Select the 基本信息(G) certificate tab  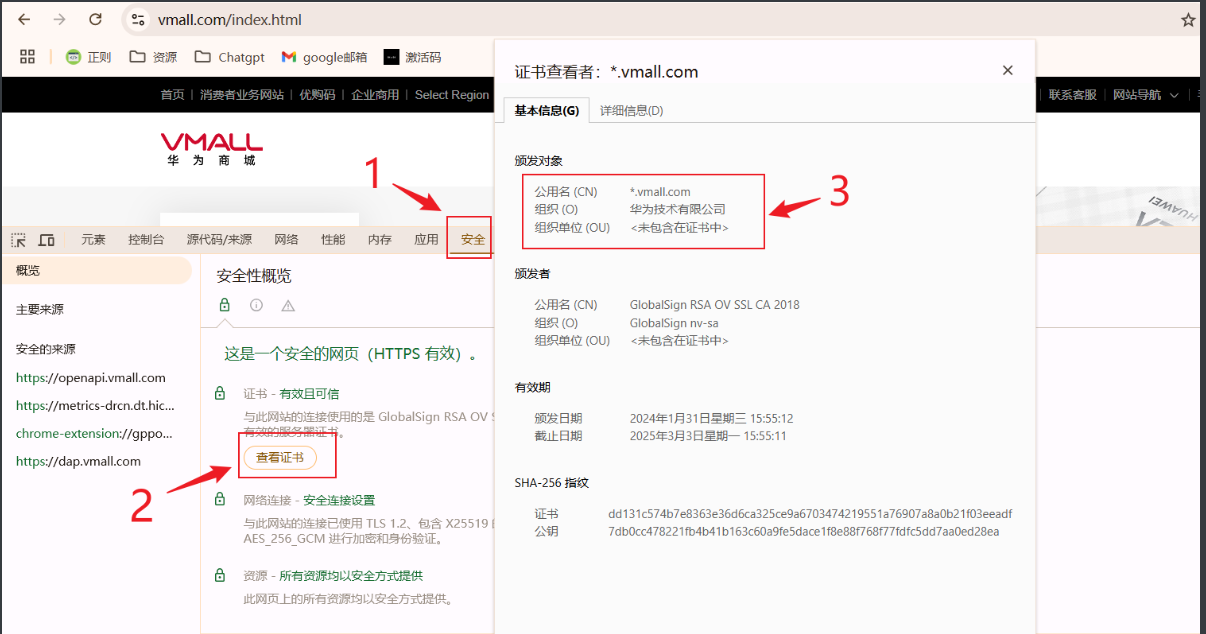(x=546, y=110)
